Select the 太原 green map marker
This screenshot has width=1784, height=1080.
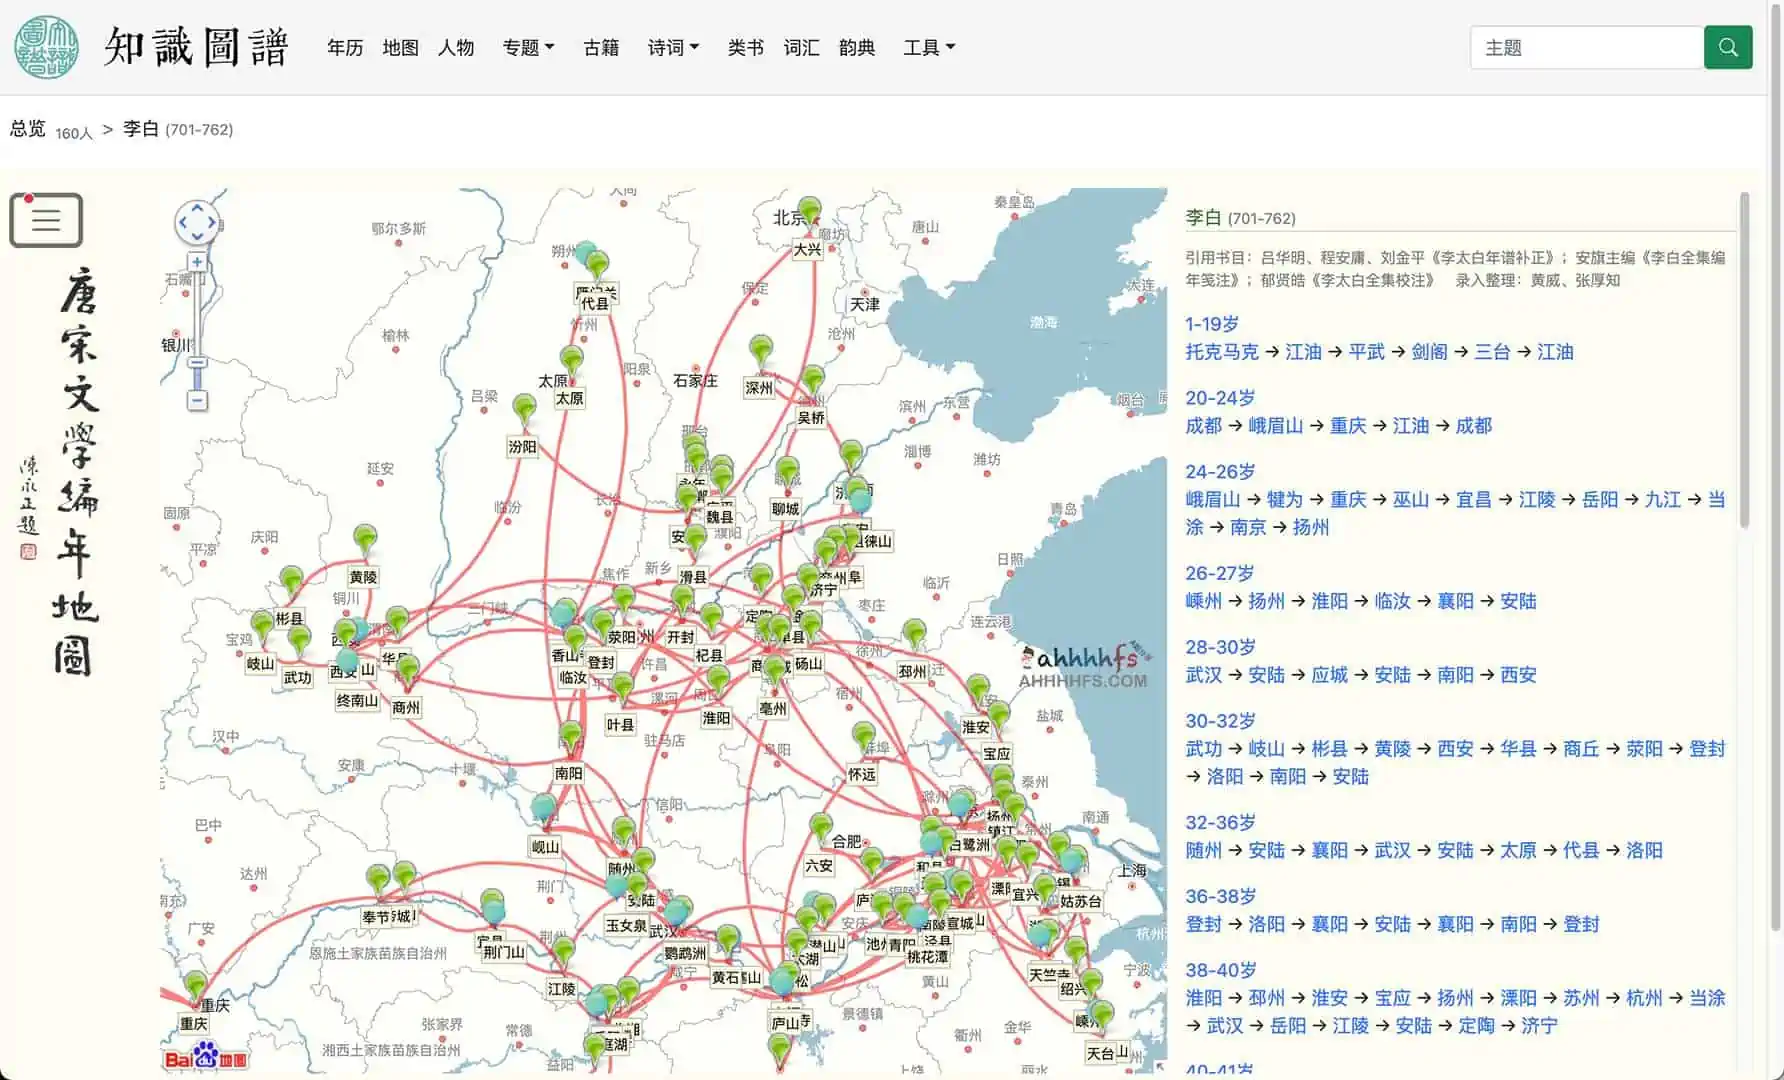click(571, 358)
